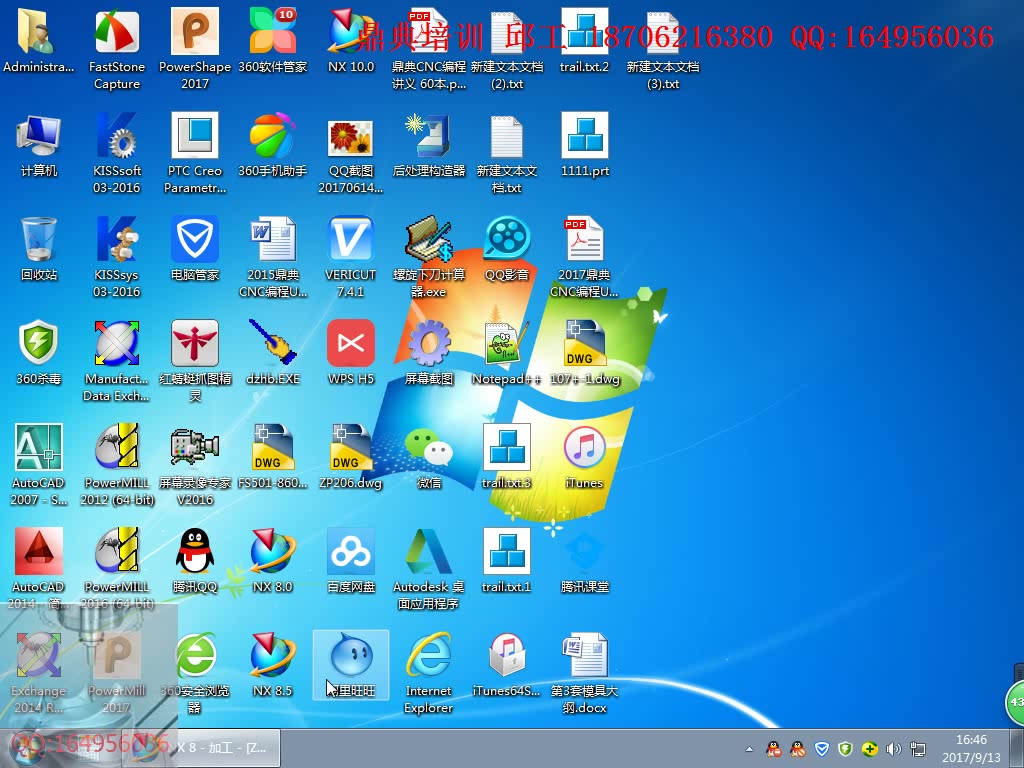
Task: Open the NX 8.0 shortcut
Action: point(272,560)
